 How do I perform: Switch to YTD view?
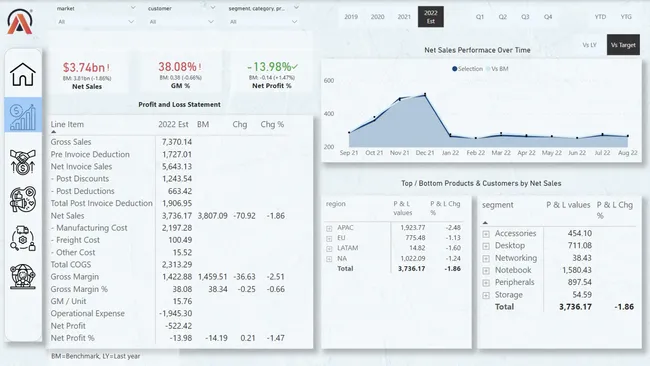(600, 17)
